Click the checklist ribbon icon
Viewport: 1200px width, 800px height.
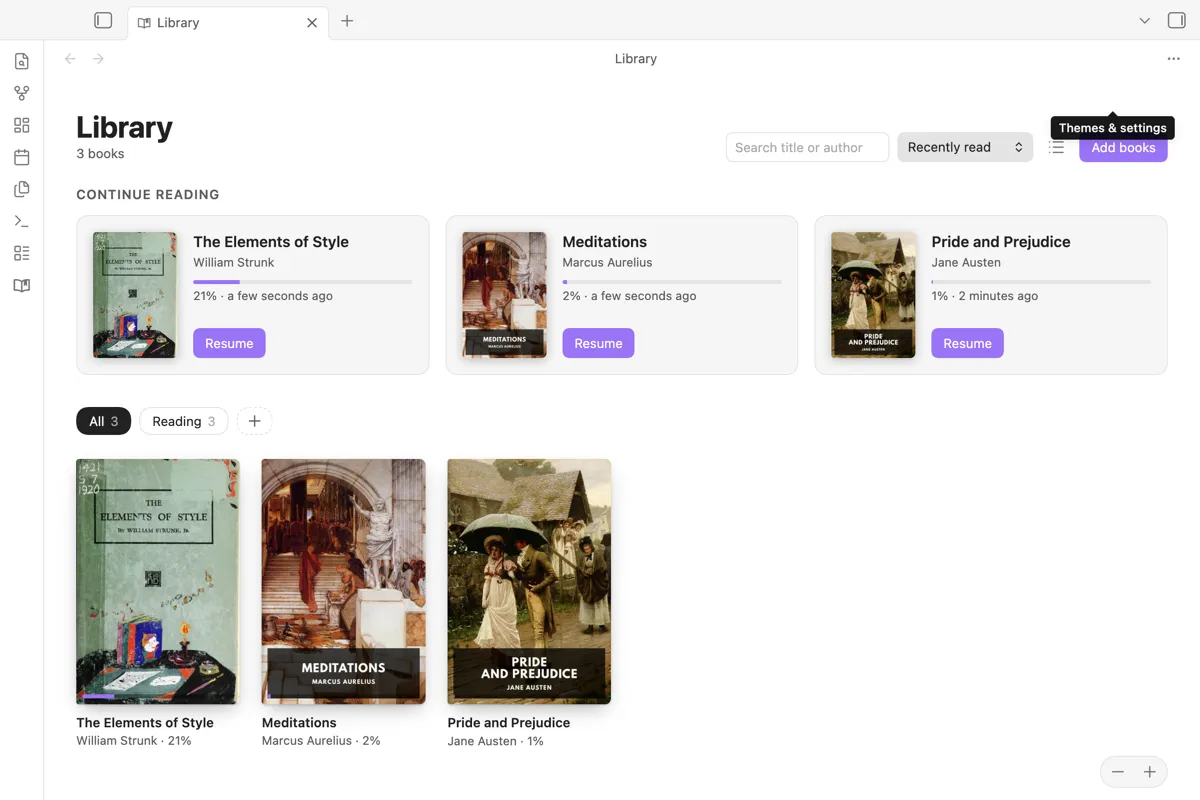coord(22,253)
